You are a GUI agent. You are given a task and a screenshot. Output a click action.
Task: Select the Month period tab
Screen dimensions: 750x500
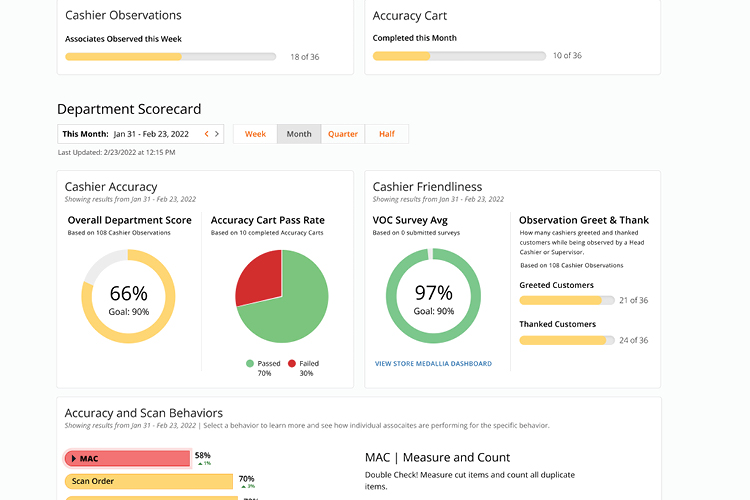coord(299,134)
